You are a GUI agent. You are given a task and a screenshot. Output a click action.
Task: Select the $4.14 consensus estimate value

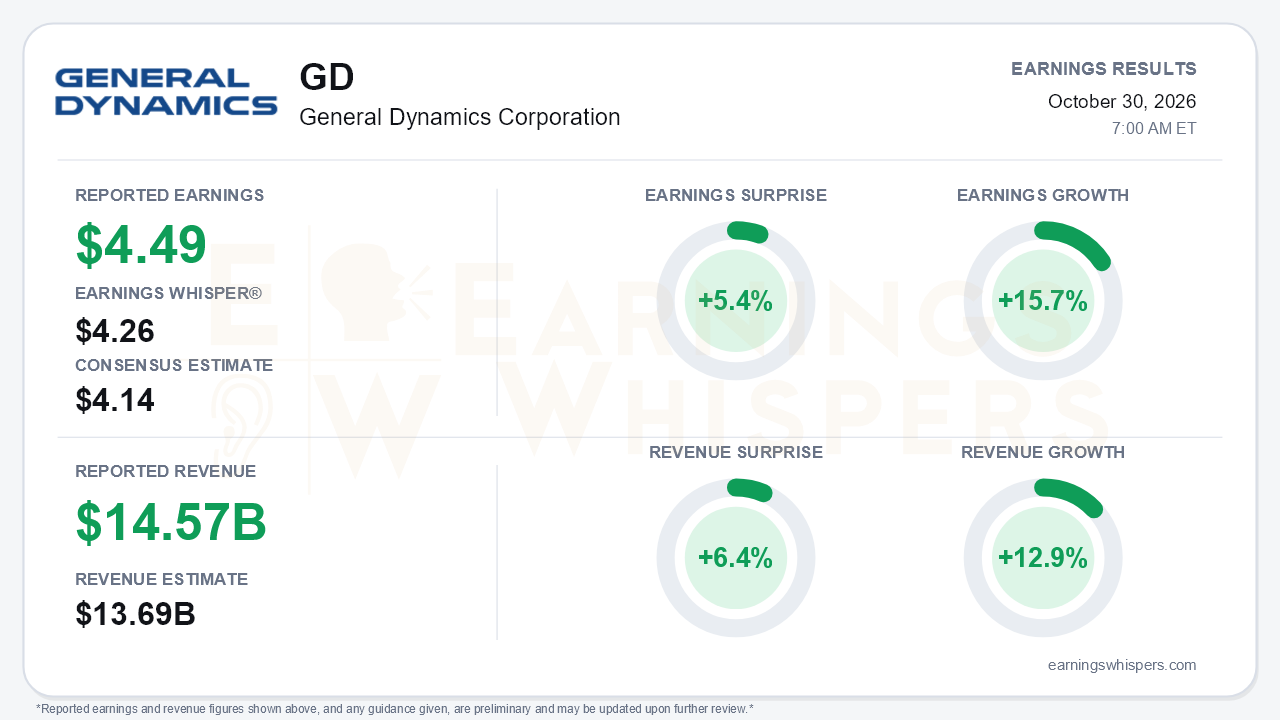pos(115,401)
